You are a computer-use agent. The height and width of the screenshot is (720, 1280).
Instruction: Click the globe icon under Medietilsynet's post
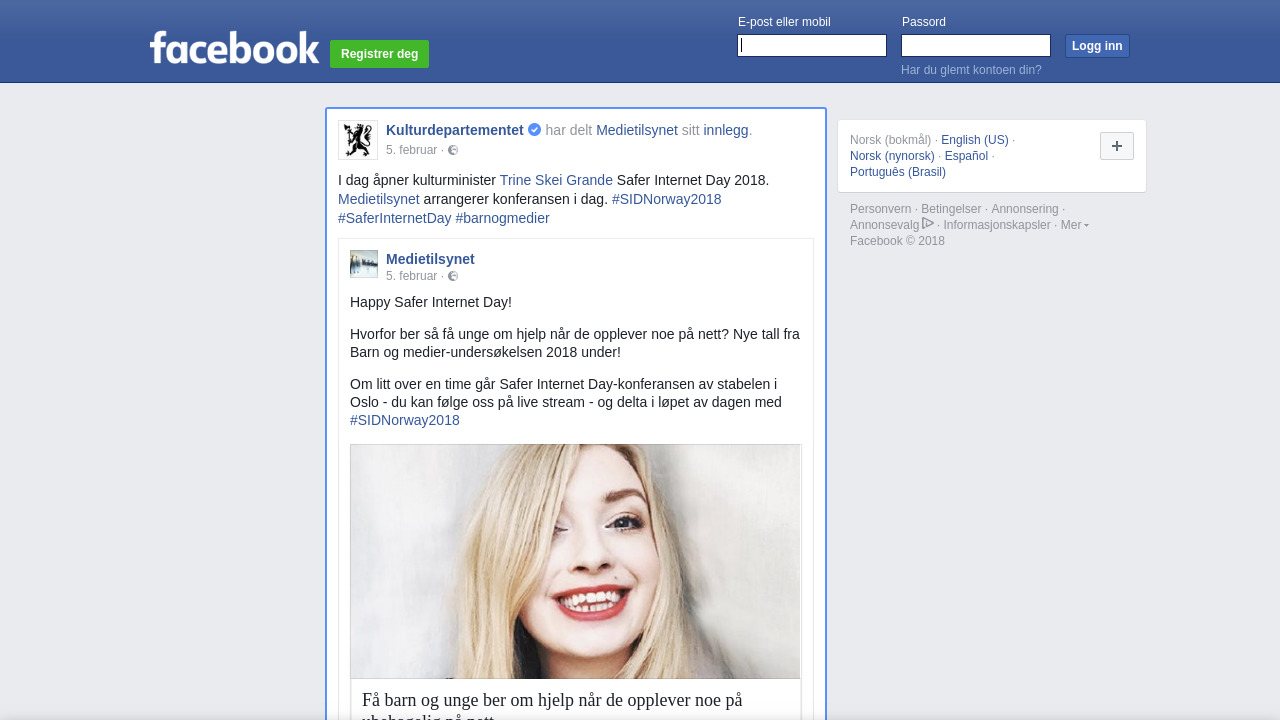(x=453, y=276)
